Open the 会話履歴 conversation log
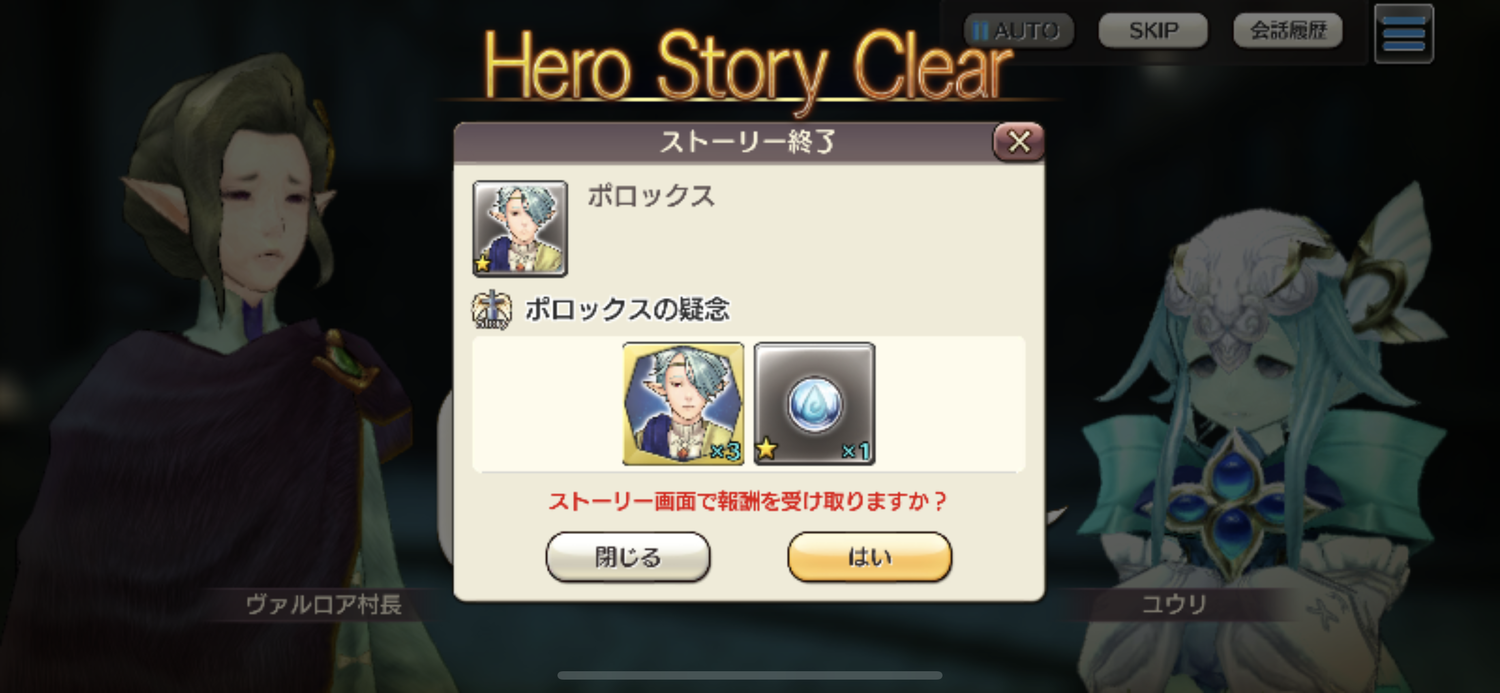The image size is (1500, 693). click(x=1288, y=31)
